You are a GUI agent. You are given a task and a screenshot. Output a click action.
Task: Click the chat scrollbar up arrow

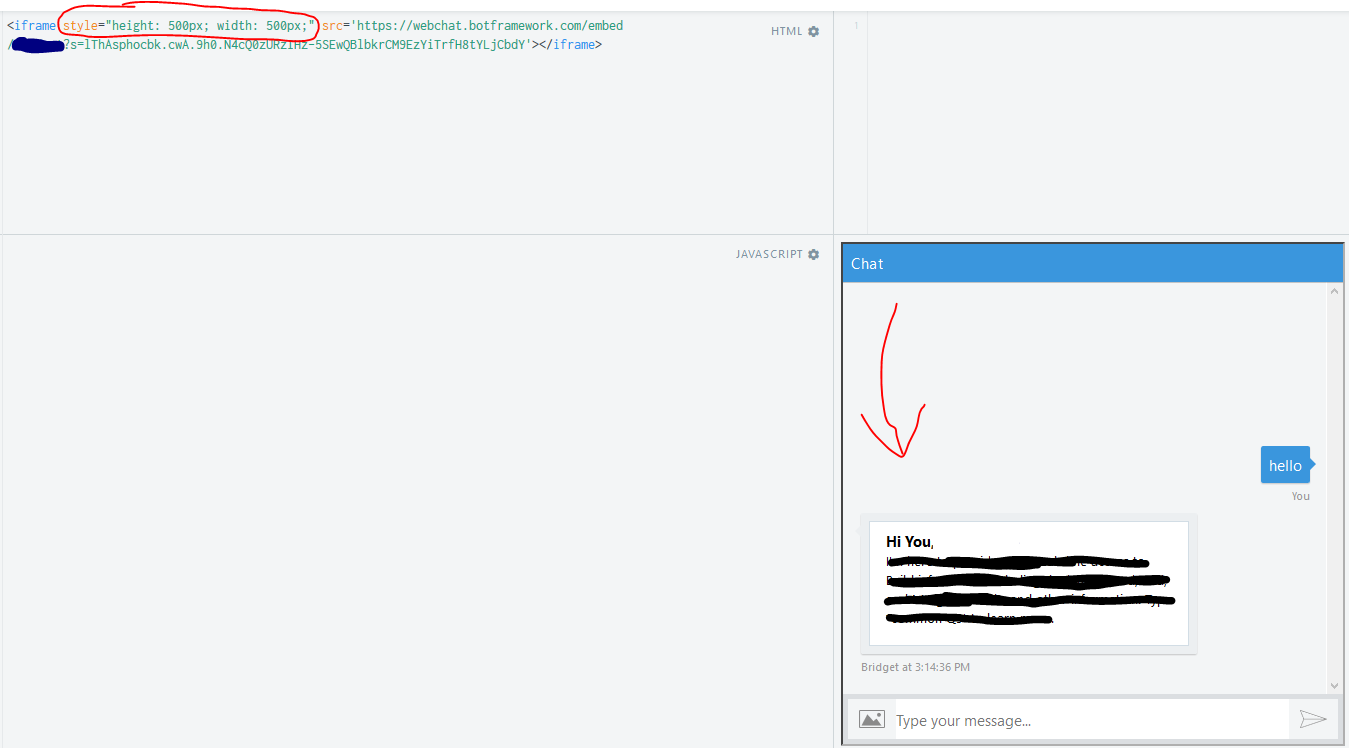pyautogui.click(x=1334, y=290)
